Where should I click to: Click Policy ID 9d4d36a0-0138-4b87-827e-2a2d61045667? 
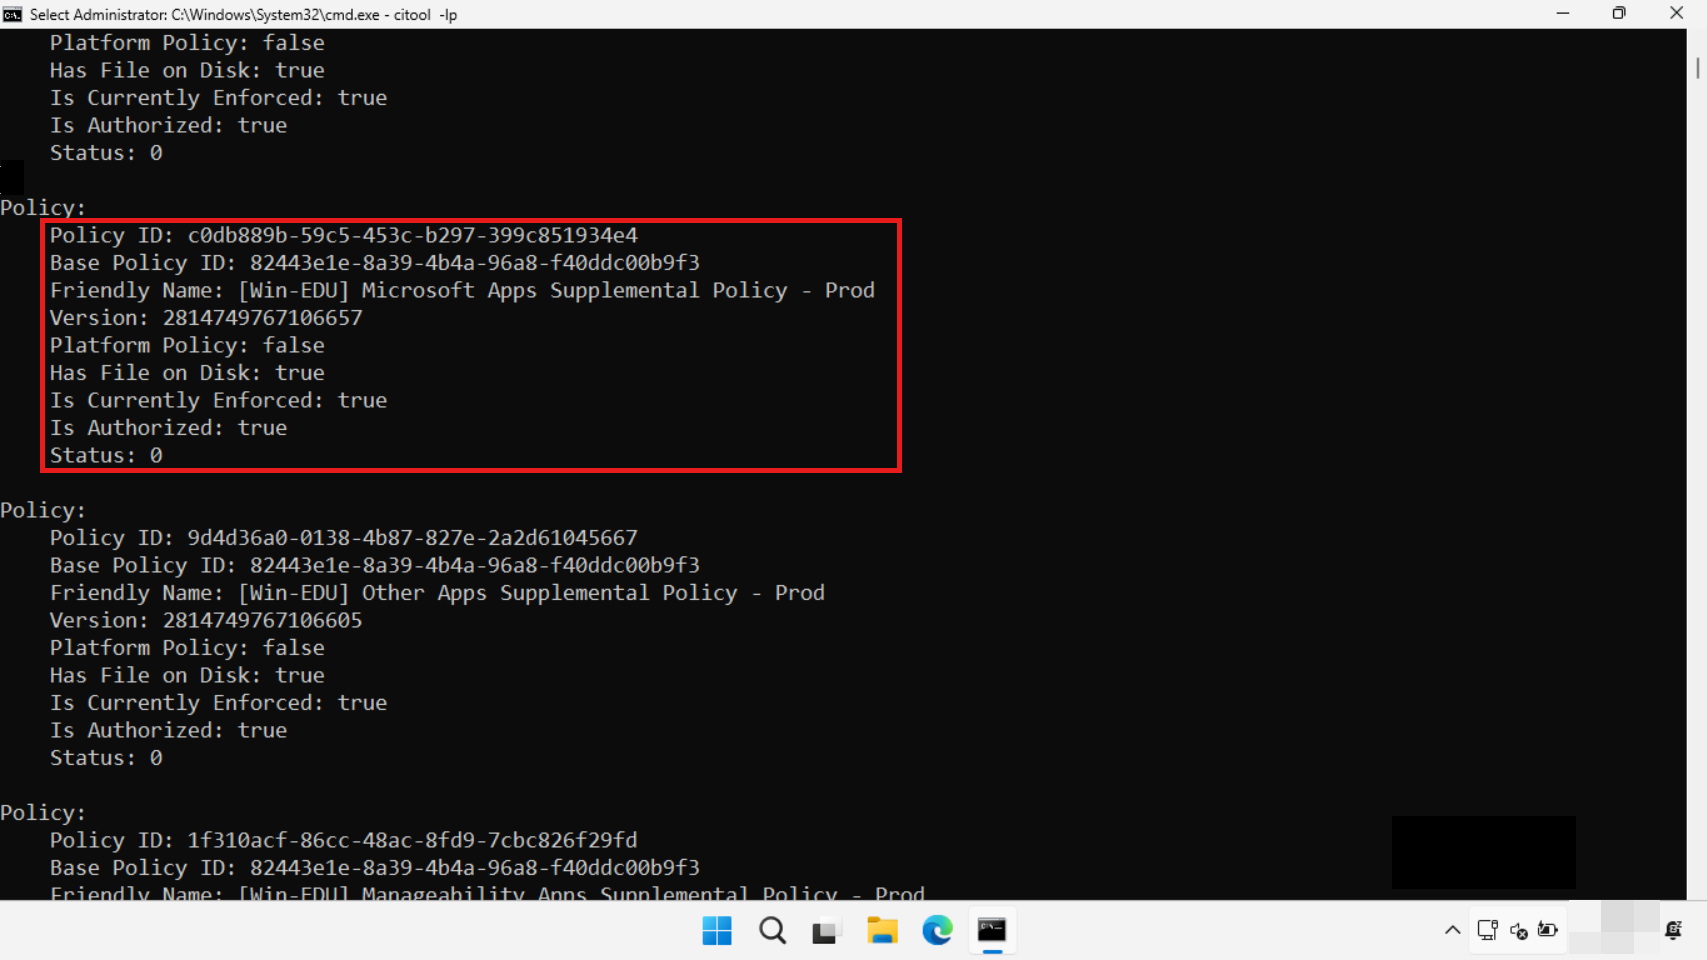pos(344,538)
